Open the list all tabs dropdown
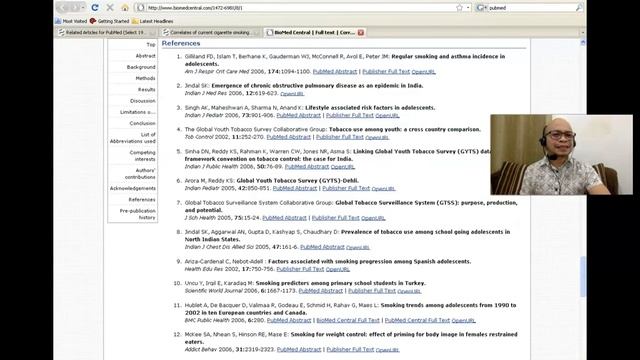Viewport: 640px width, 360px height. pyautogui.click(x=582, y=32)
